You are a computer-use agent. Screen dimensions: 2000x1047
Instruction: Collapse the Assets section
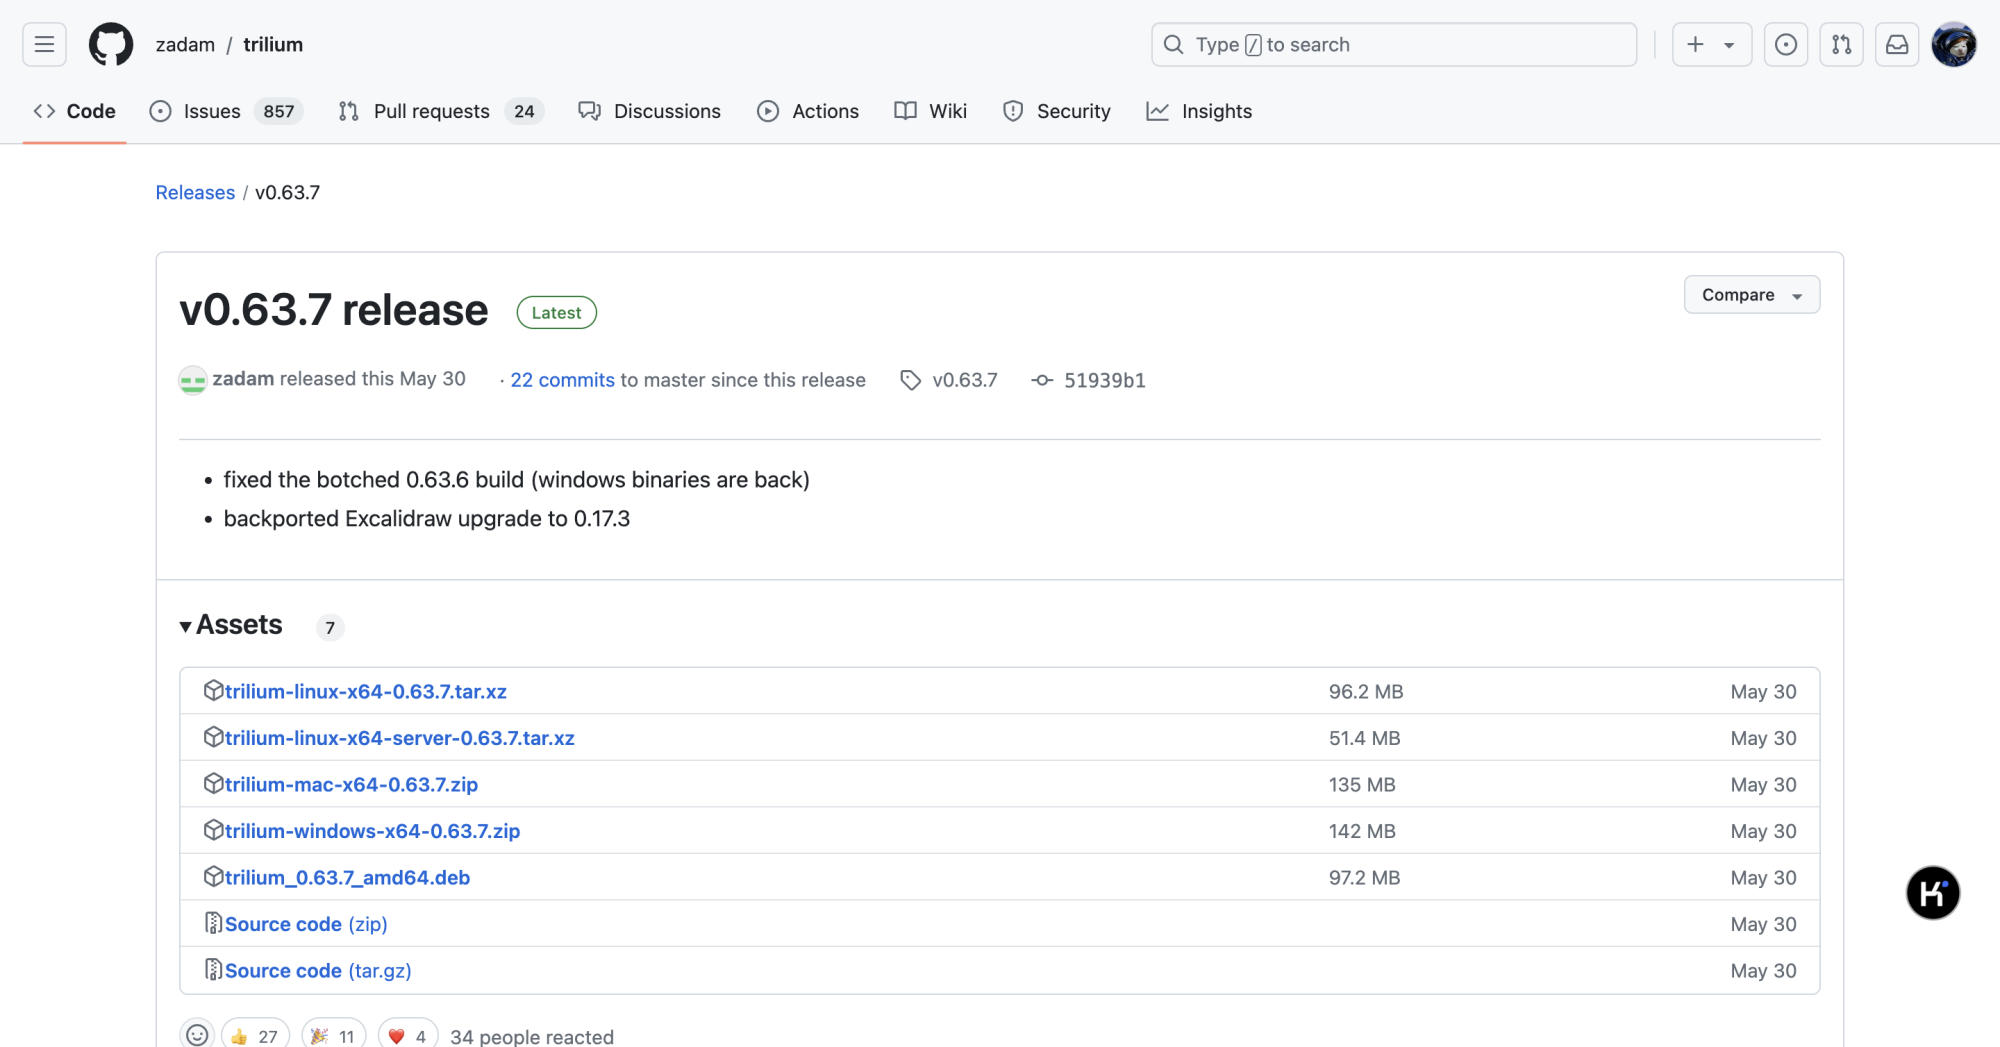click(231, 625)
